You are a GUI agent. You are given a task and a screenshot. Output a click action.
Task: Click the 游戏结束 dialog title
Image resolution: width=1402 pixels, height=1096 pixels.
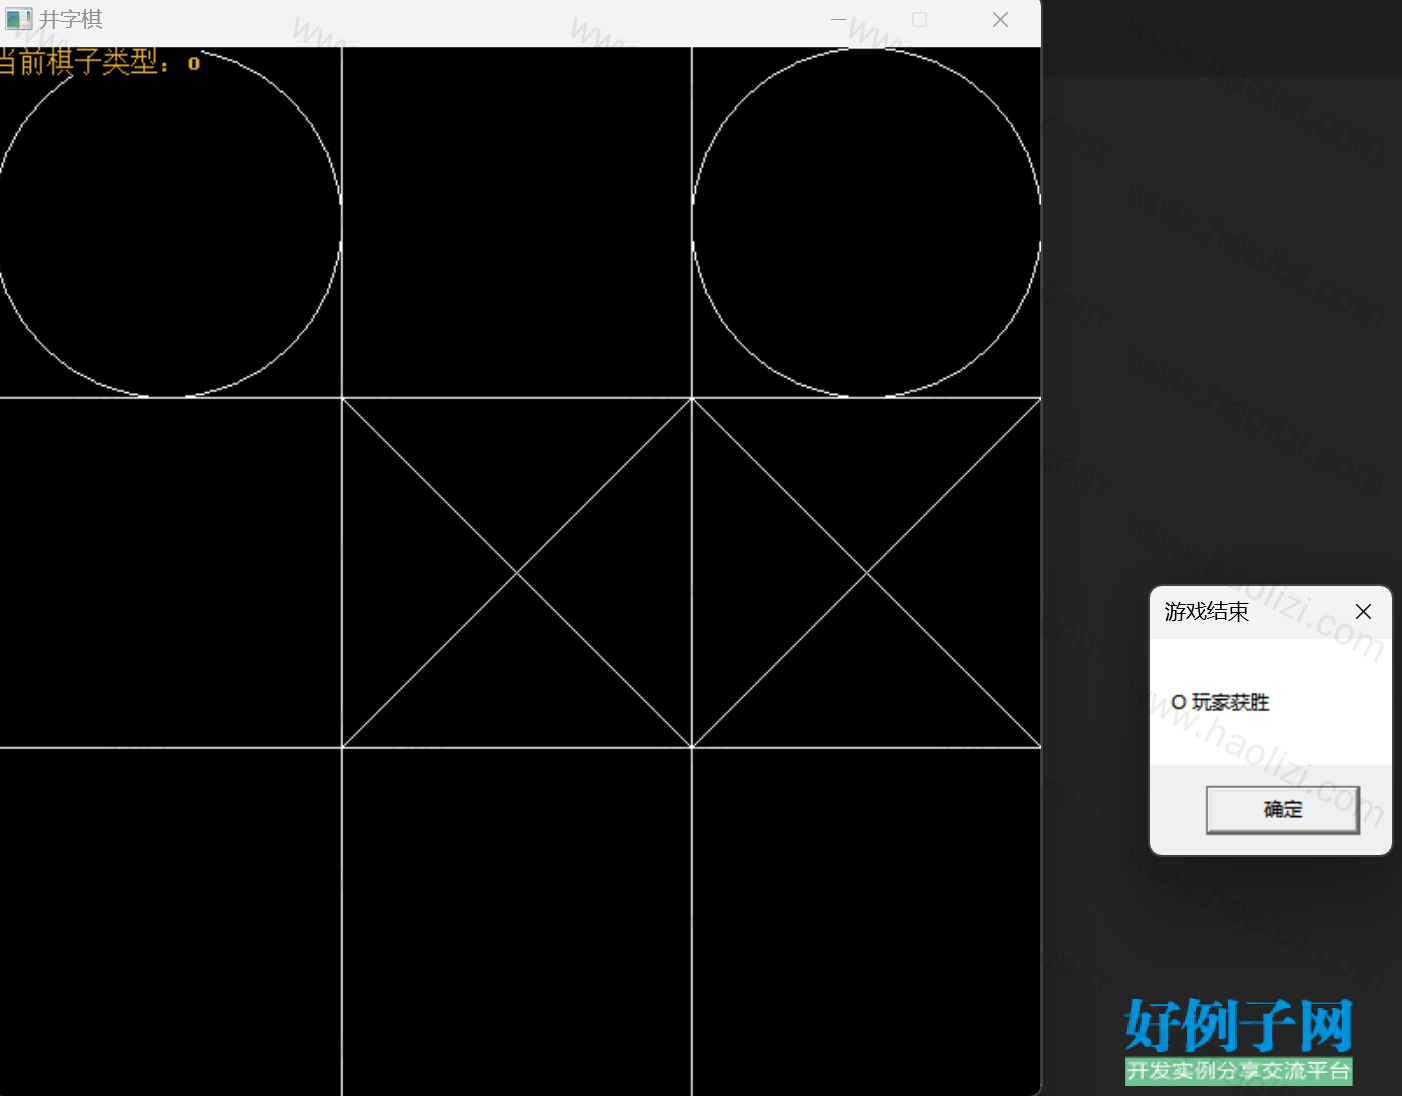pyautogui.click(x=1206, y=612)
